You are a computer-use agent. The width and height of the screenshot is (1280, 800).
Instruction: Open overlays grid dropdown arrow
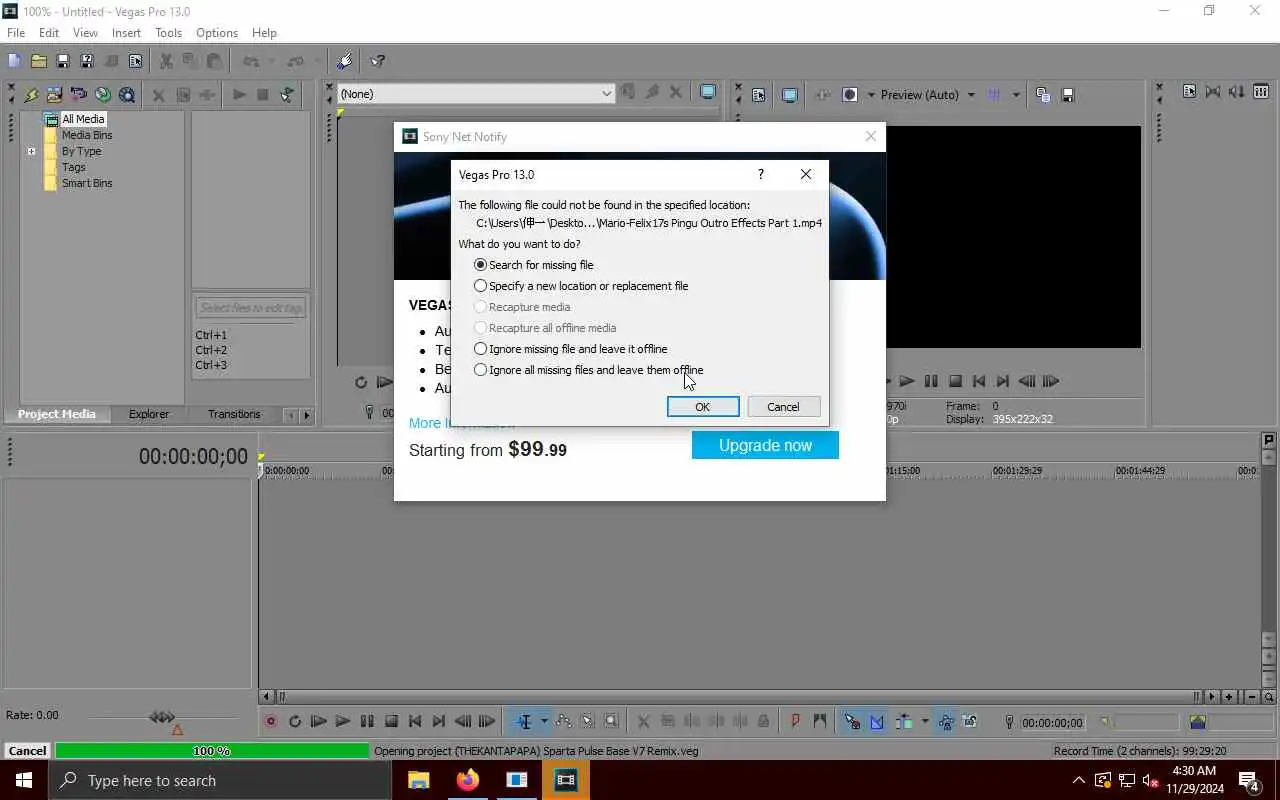(1016, 95)
